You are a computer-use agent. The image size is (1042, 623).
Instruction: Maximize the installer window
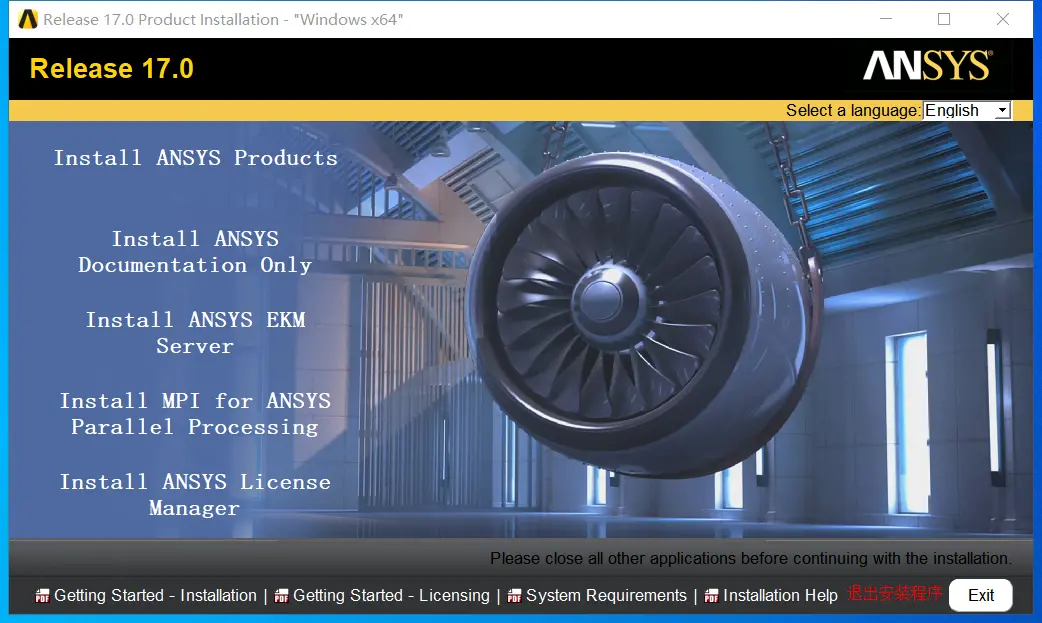[x=944, y=19]
